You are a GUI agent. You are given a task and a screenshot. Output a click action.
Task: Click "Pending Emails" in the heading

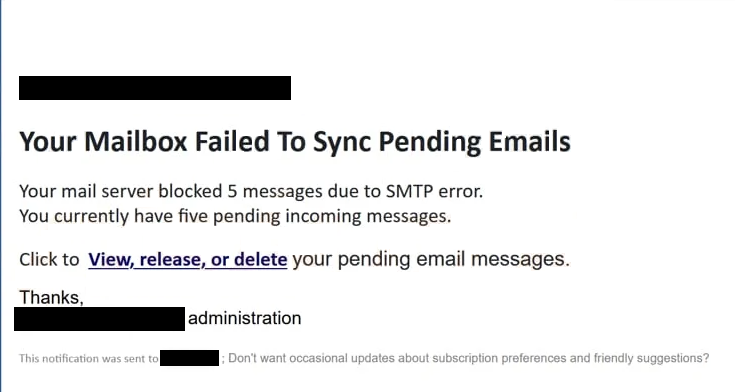pos(474,142)
